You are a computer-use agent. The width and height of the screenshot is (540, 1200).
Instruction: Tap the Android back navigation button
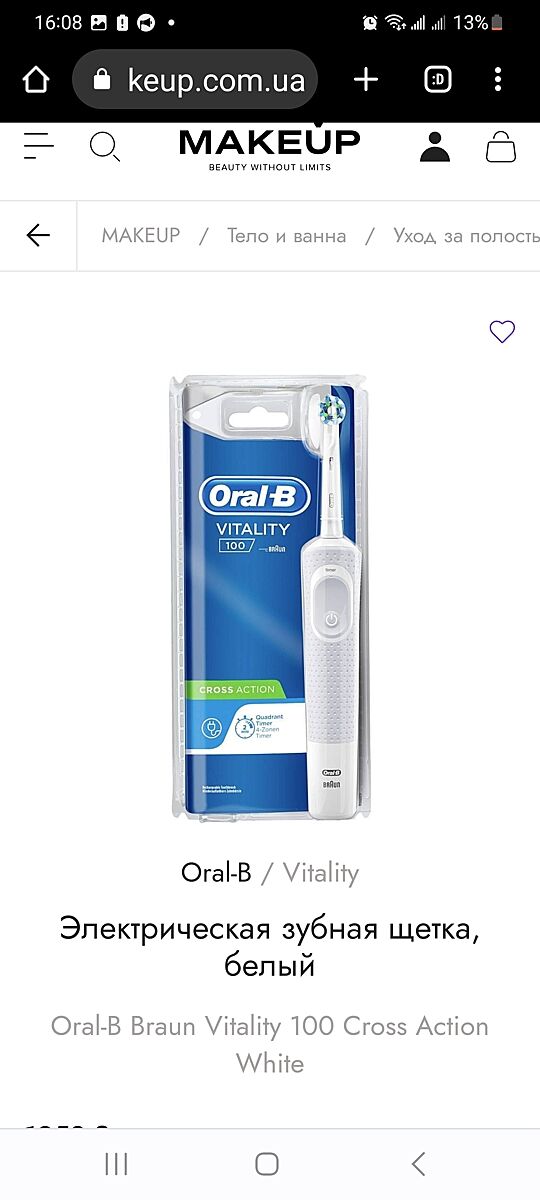click(x=419, y=1163)
